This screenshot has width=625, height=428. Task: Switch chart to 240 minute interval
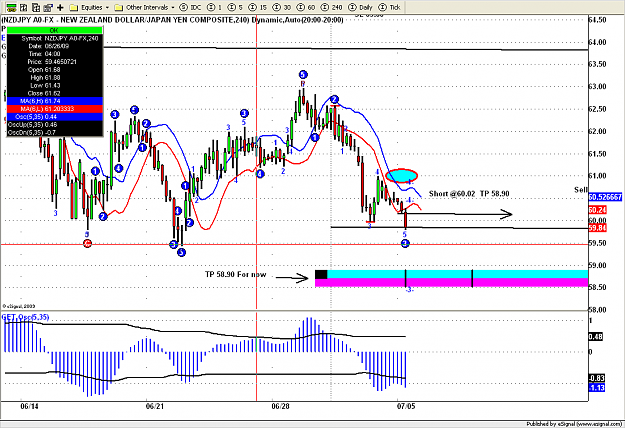(331, 7)
